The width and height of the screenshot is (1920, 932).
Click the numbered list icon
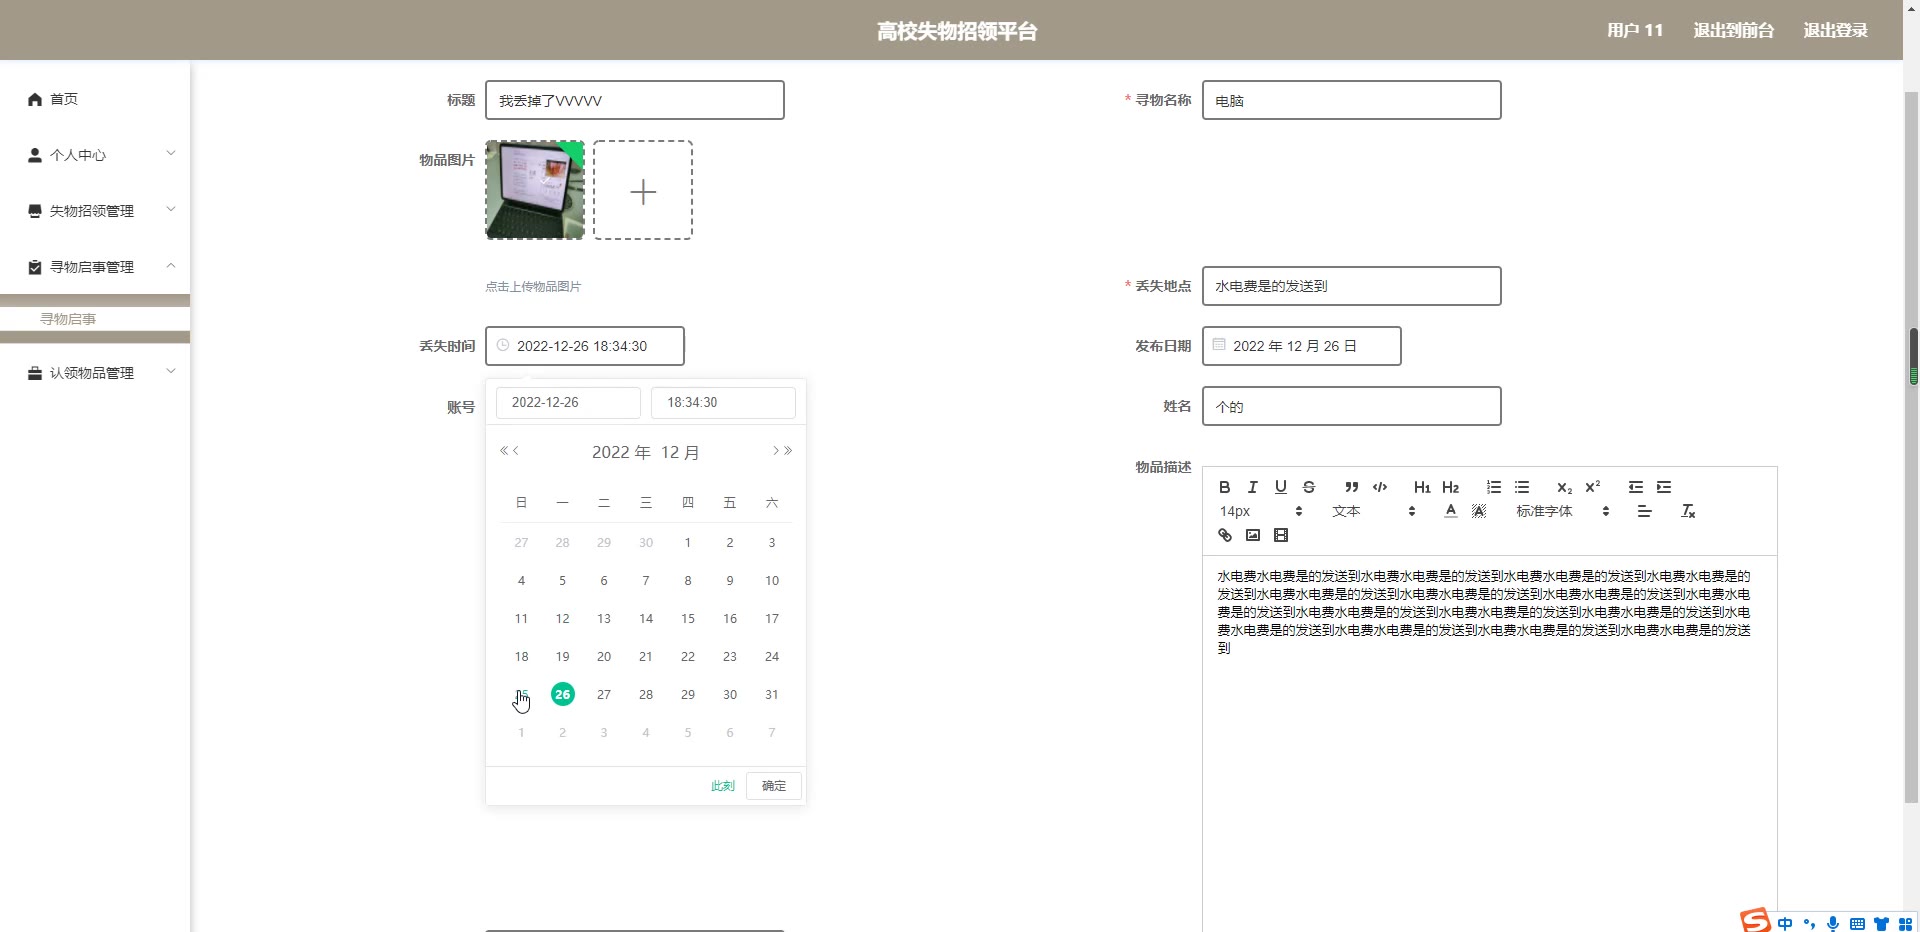coord(1493,487)
